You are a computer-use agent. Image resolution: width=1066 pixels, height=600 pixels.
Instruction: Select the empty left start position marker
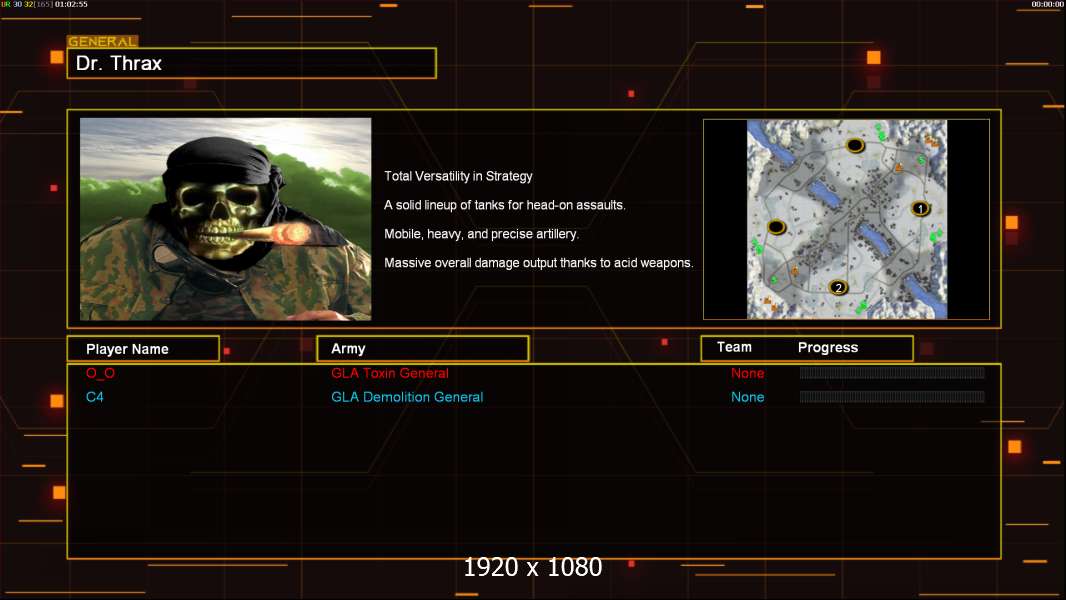(776, 227)
